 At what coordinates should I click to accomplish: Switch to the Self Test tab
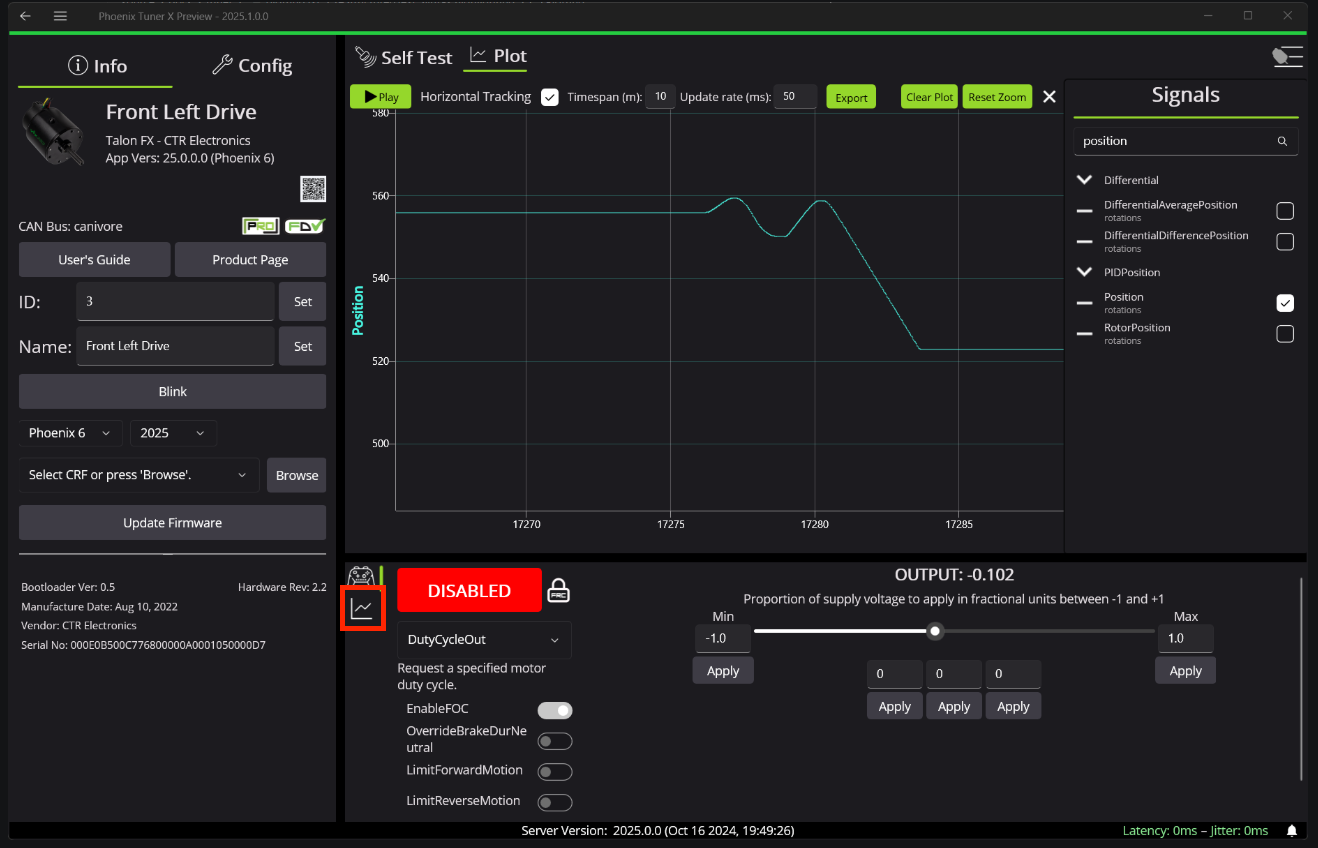[x=404, y=58]
